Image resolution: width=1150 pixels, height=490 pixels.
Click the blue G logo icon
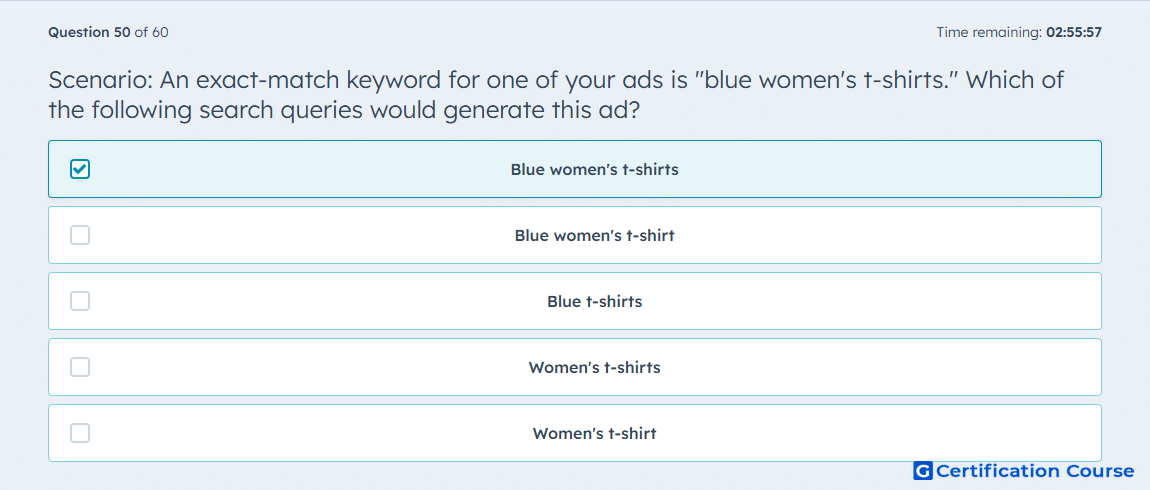coord(923,471)
